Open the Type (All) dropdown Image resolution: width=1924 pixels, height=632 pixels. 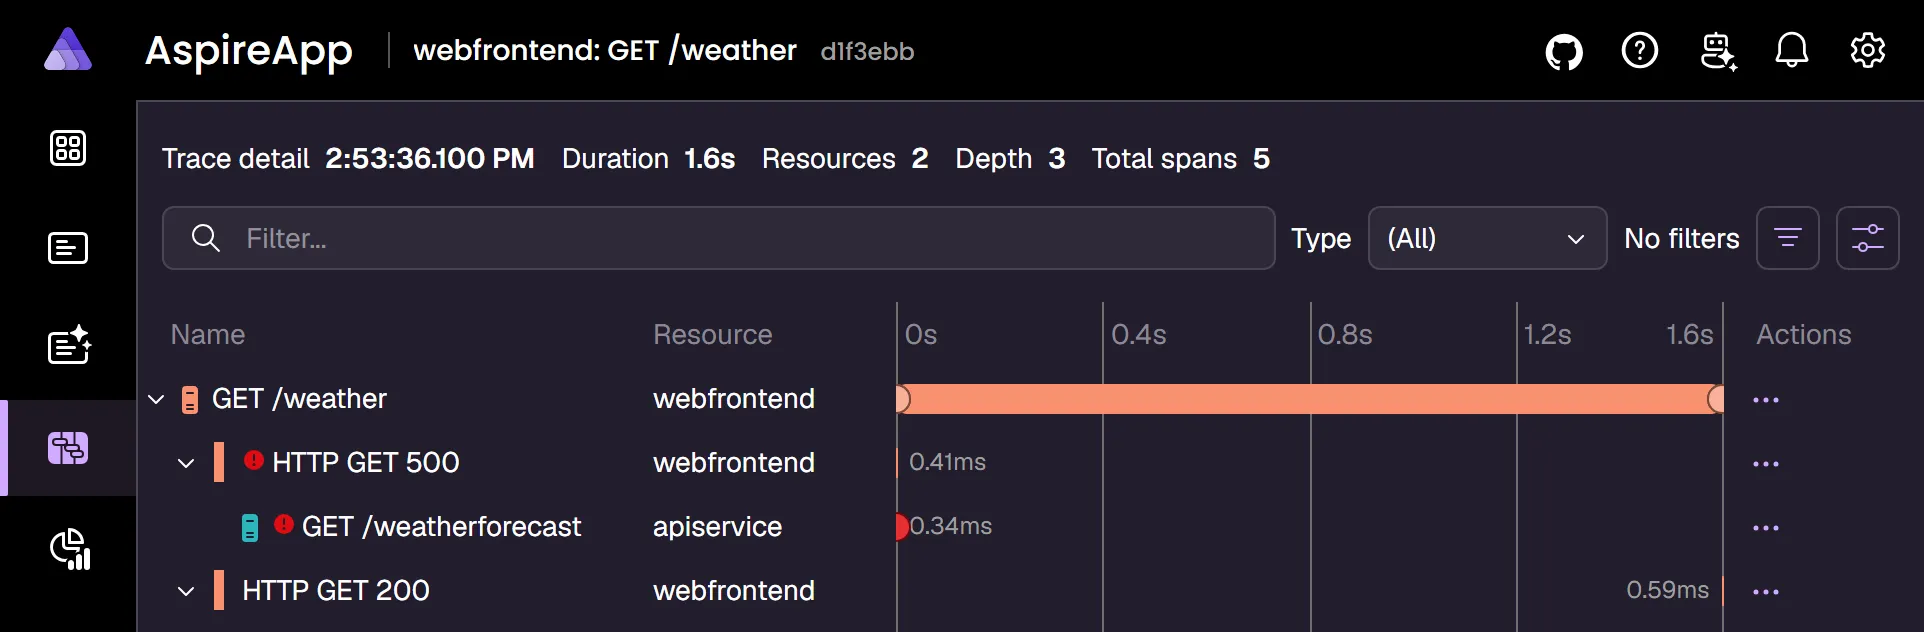1487,238
